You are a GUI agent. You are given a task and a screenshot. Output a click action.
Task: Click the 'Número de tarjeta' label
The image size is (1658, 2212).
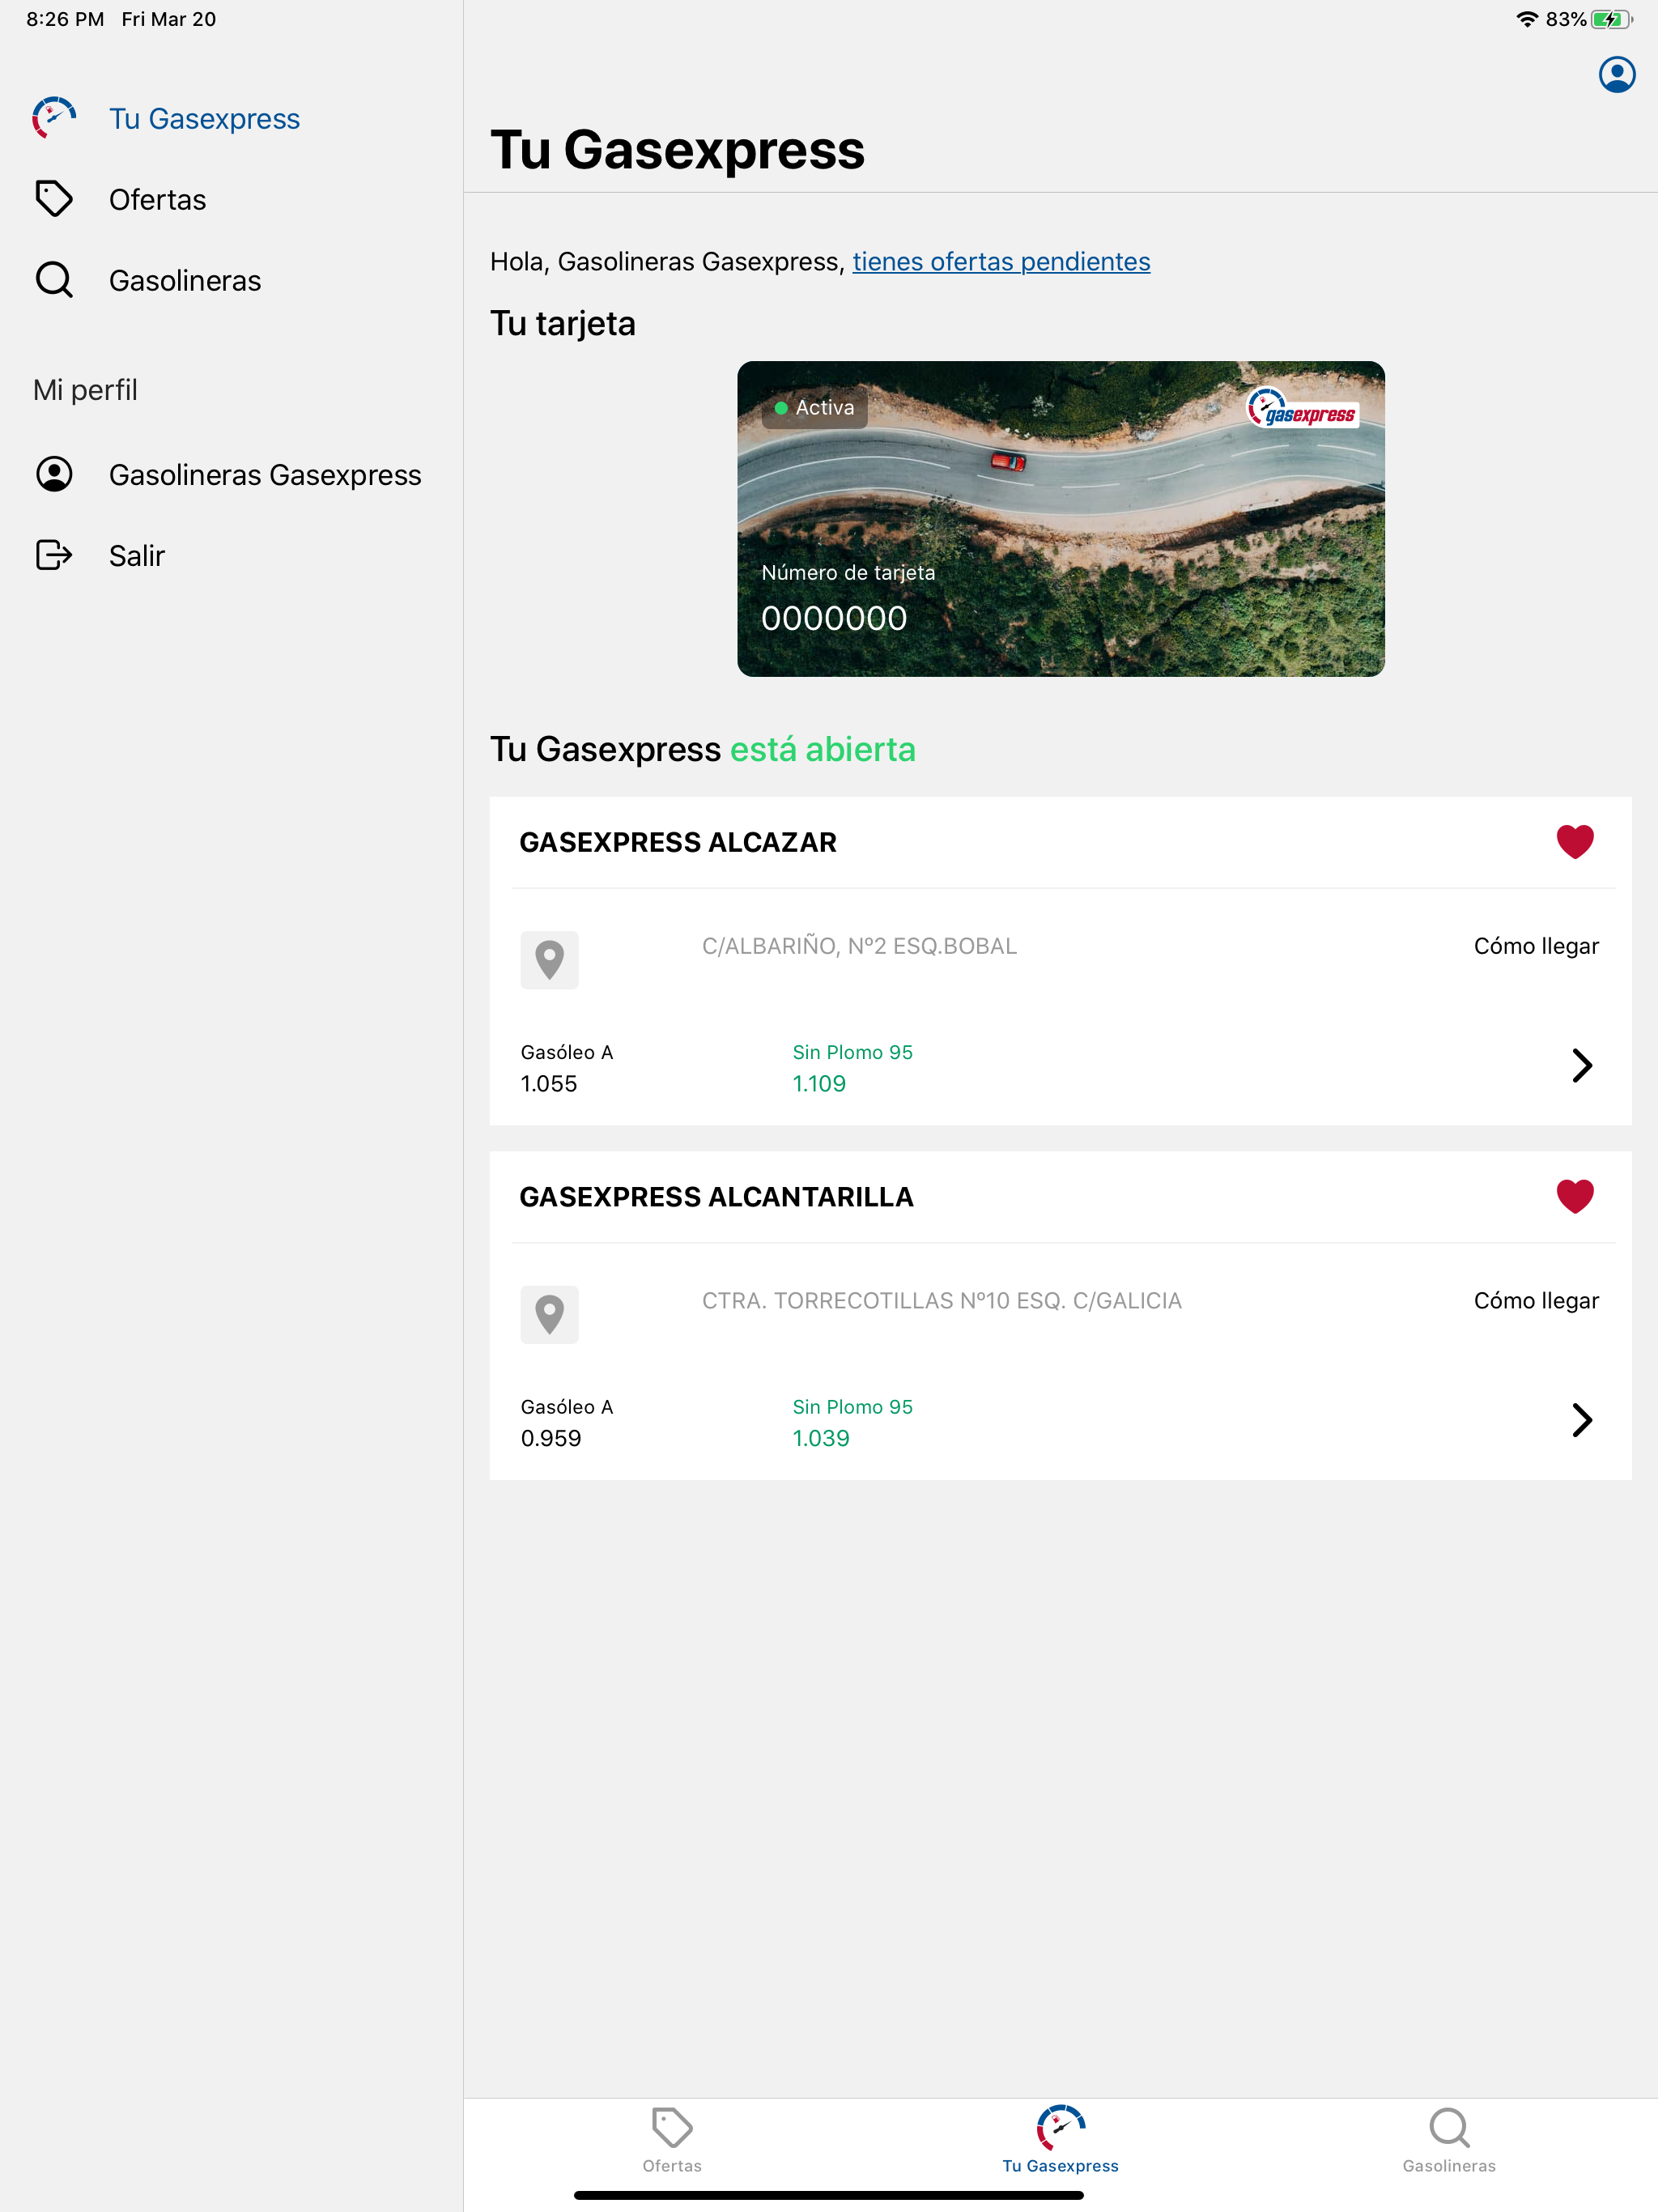(848, 573)
